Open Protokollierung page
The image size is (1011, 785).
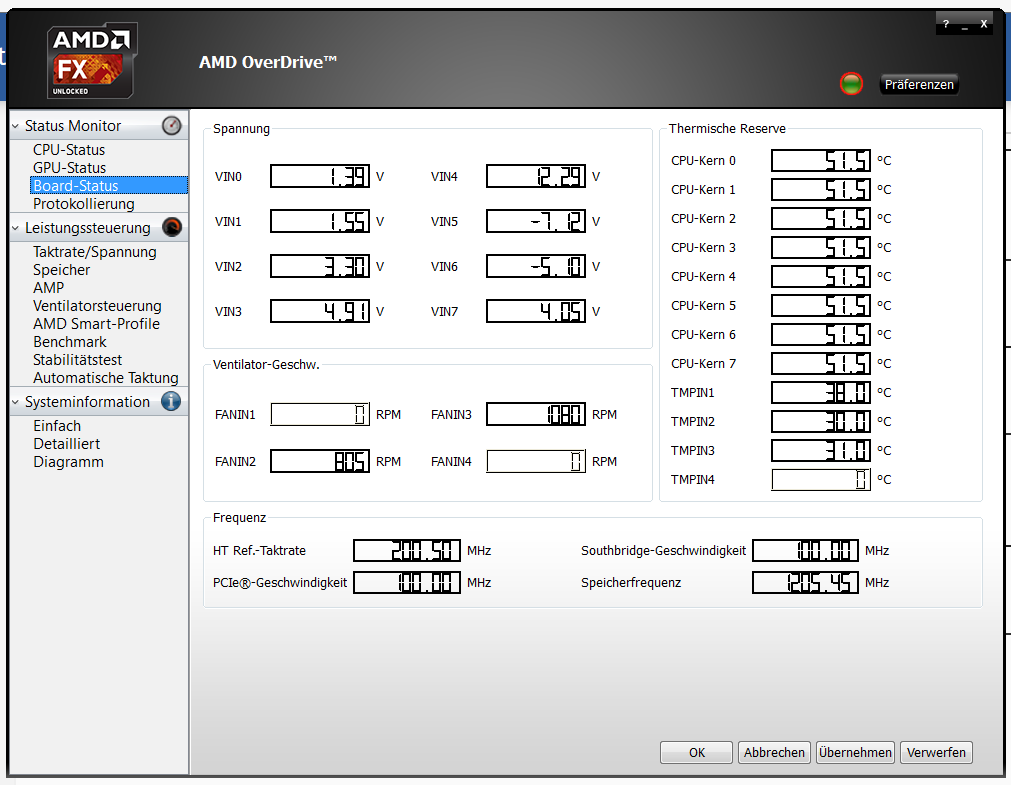coord(84,204)
